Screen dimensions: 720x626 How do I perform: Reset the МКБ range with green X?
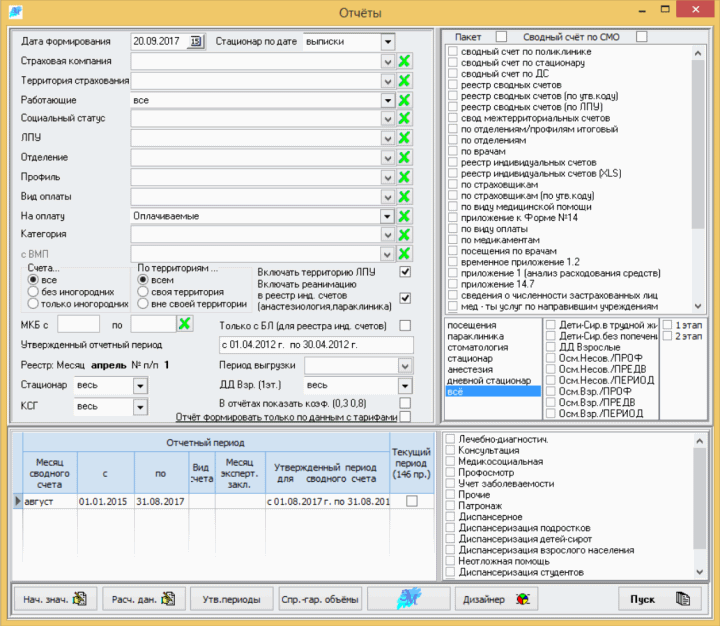coord(184,324)
